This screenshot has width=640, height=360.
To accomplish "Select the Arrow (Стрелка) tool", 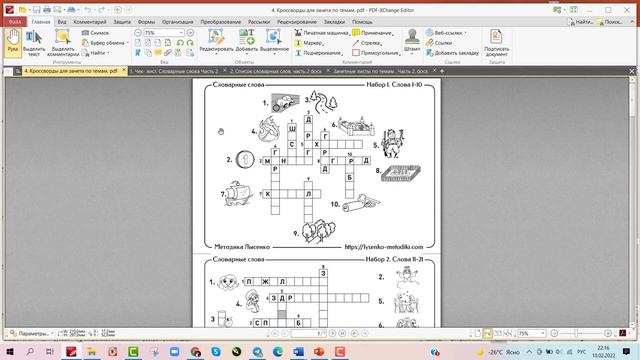I will click(367, 42).
